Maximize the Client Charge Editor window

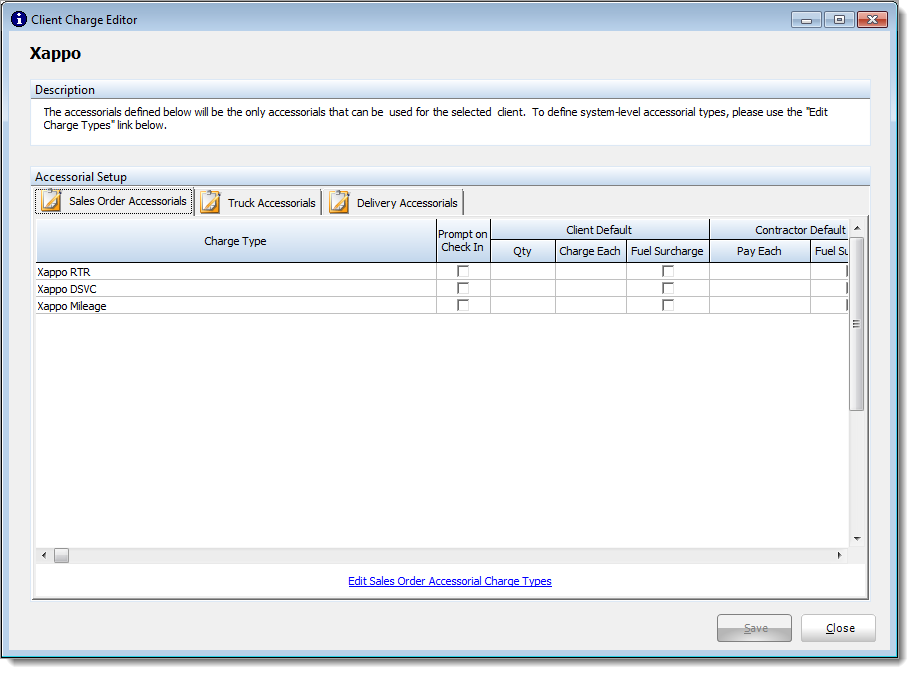[x=839, y=20]
